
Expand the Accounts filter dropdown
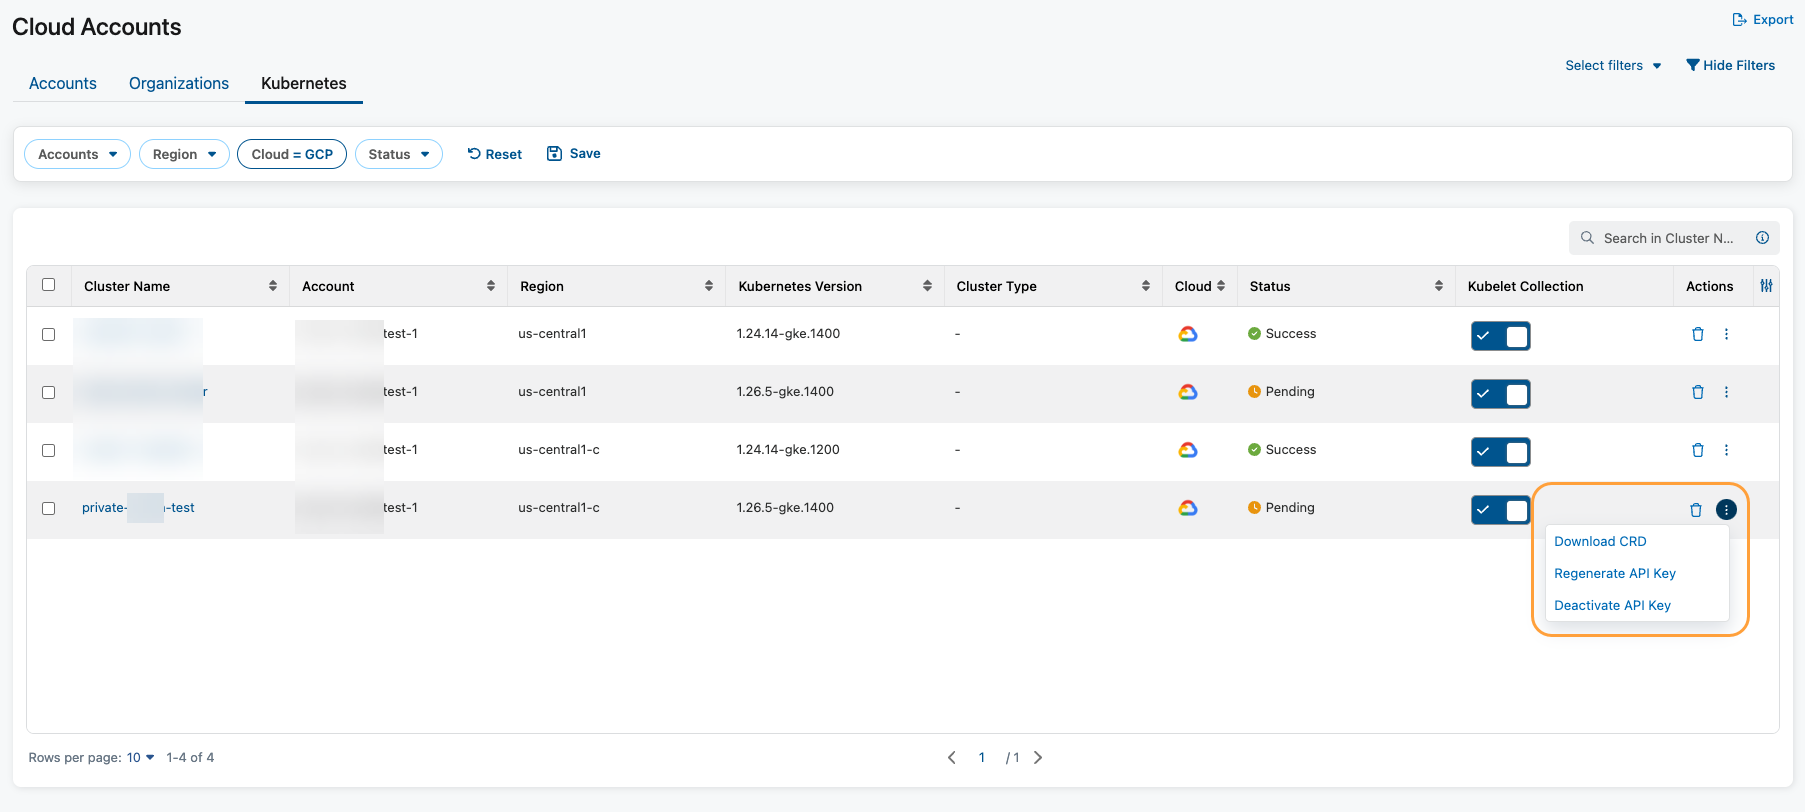77,154
